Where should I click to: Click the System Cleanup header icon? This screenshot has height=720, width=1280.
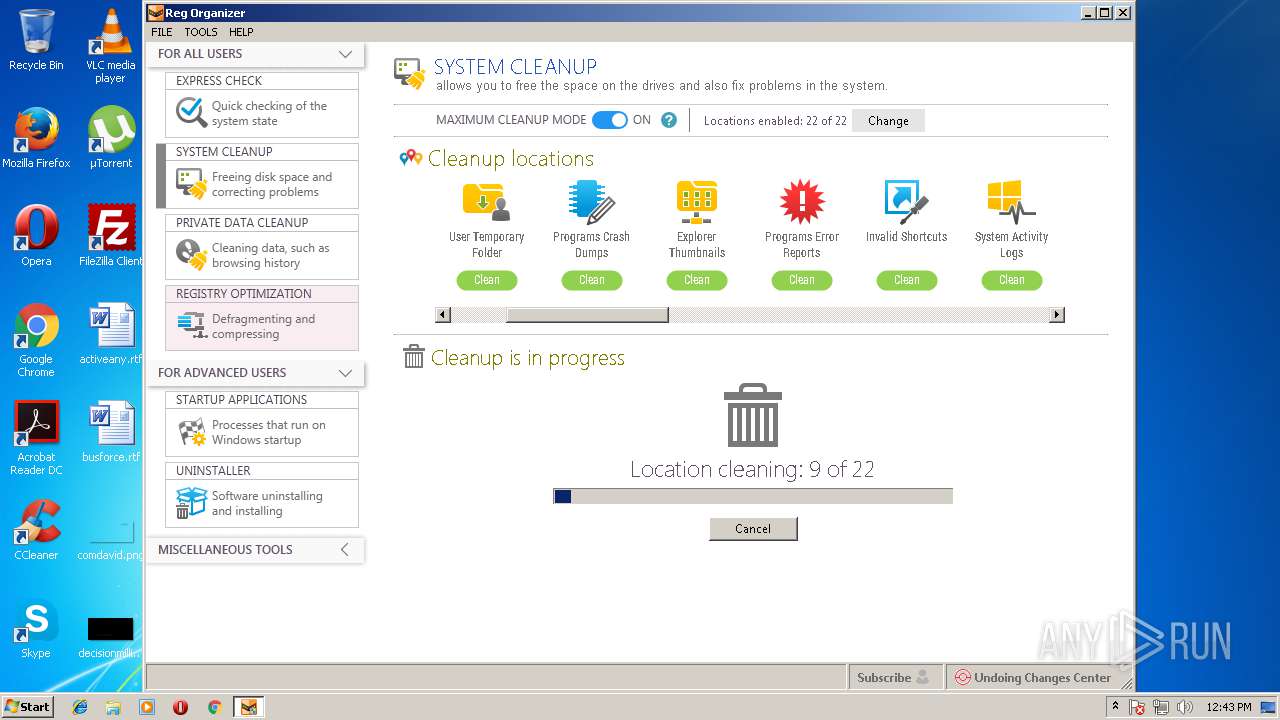point(409,74)
